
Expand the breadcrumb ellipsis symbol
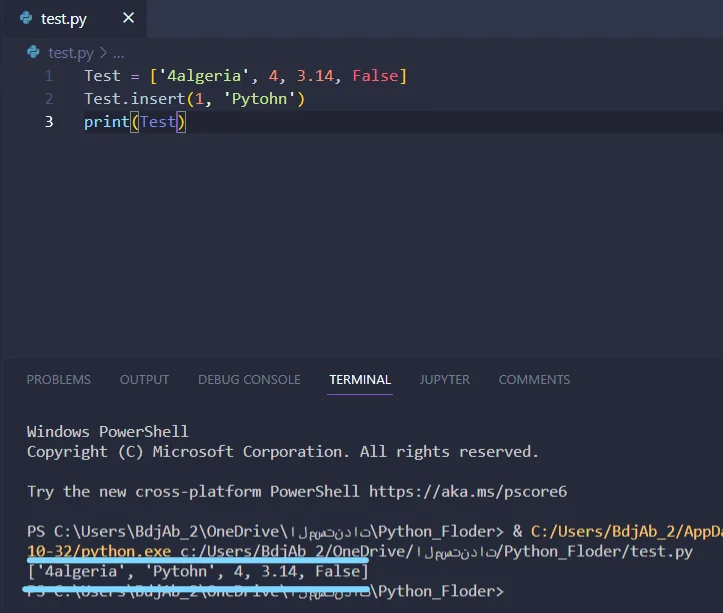pyautogui.click(x=119, y=53)
